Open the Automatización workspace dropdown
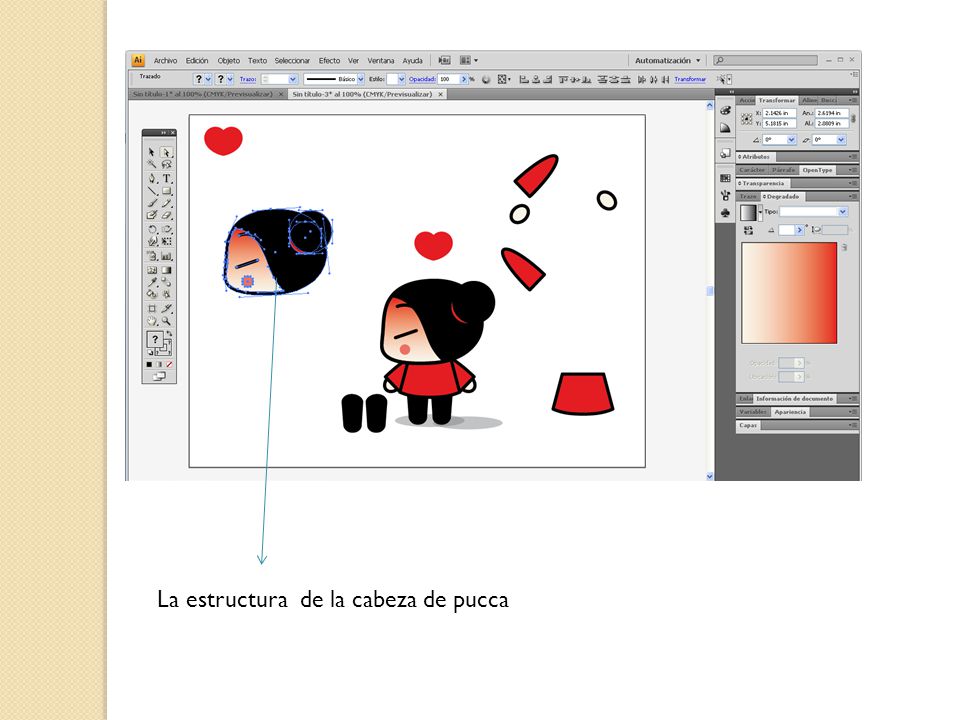960x720 pixels. 667,61
